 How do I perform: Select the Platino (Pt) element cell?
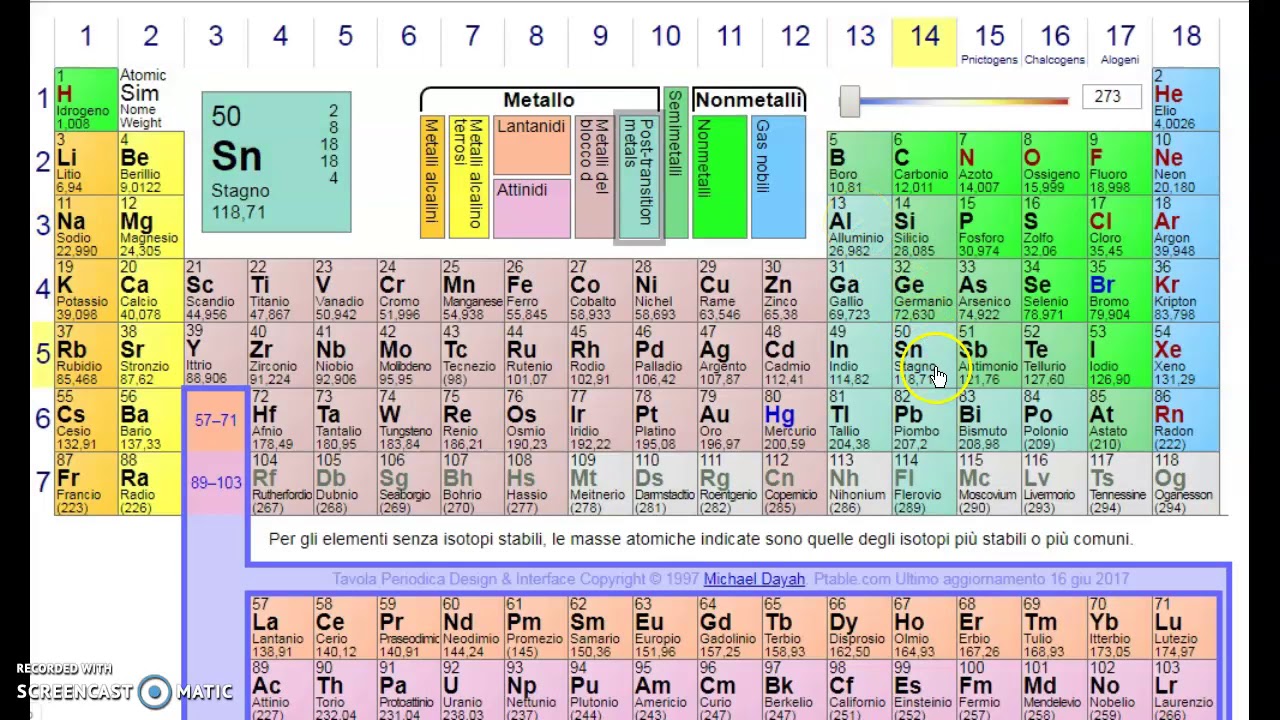pos(665,420)
